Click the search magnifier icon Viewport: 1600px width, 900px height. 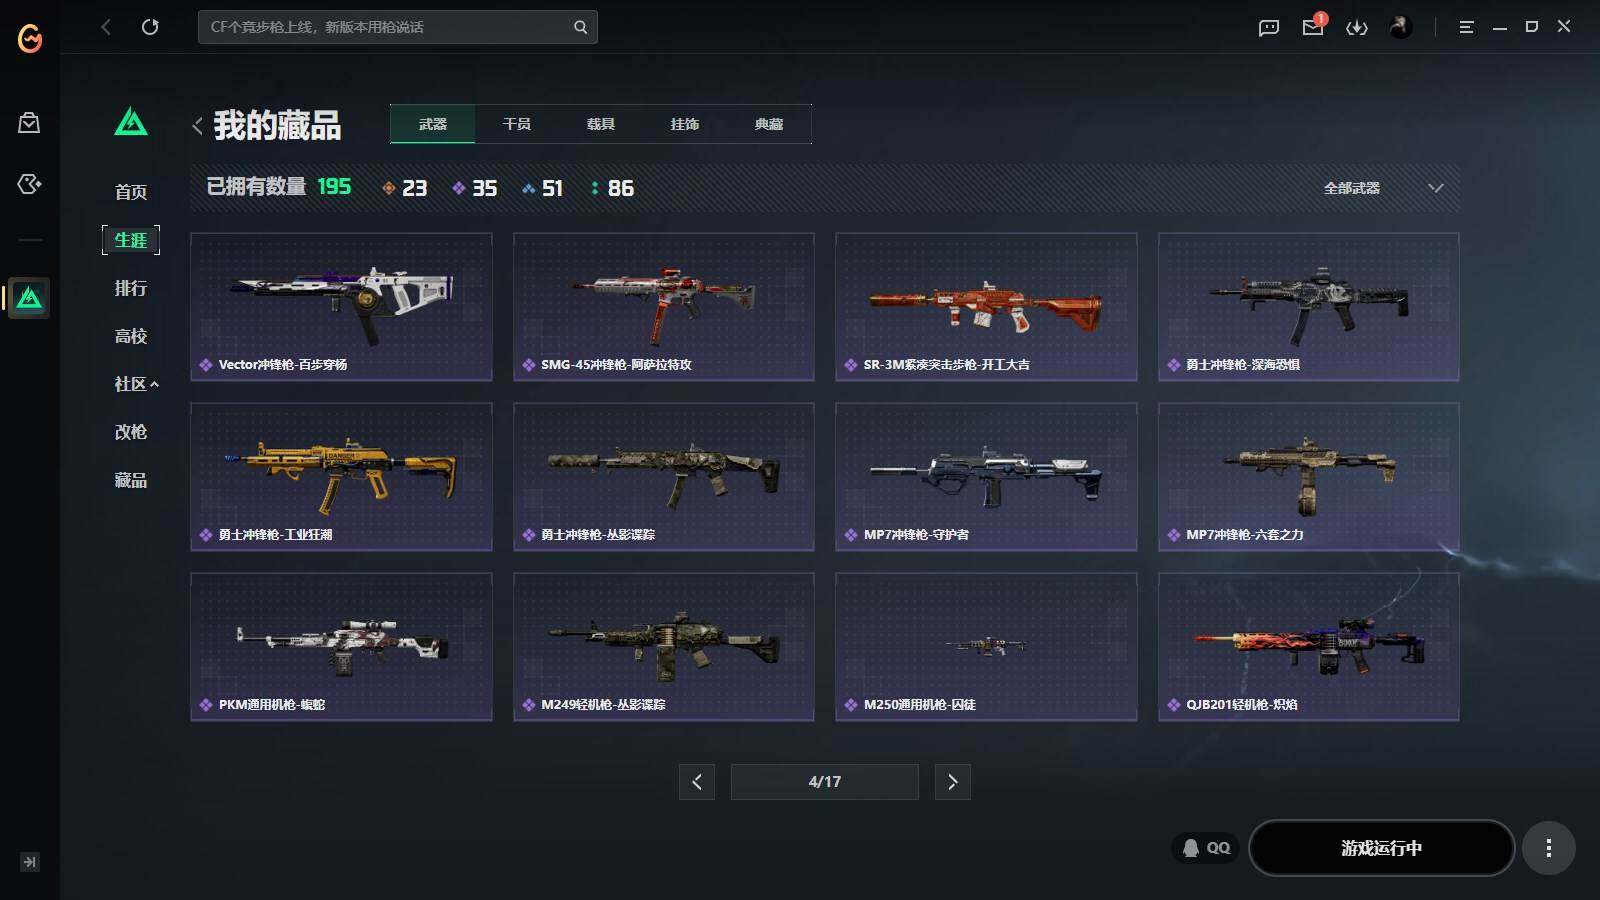tap(580, 27)
